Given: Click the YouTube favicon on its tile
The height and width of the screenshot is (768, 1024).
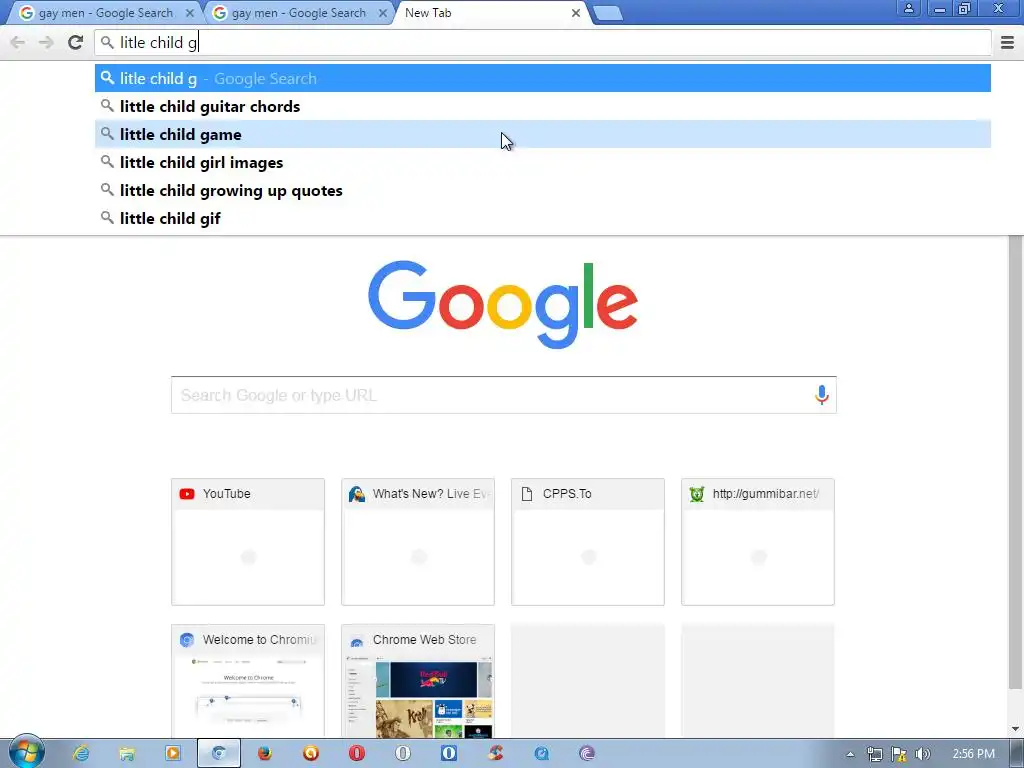Looking at the screenshot, I should coord(187,494).
